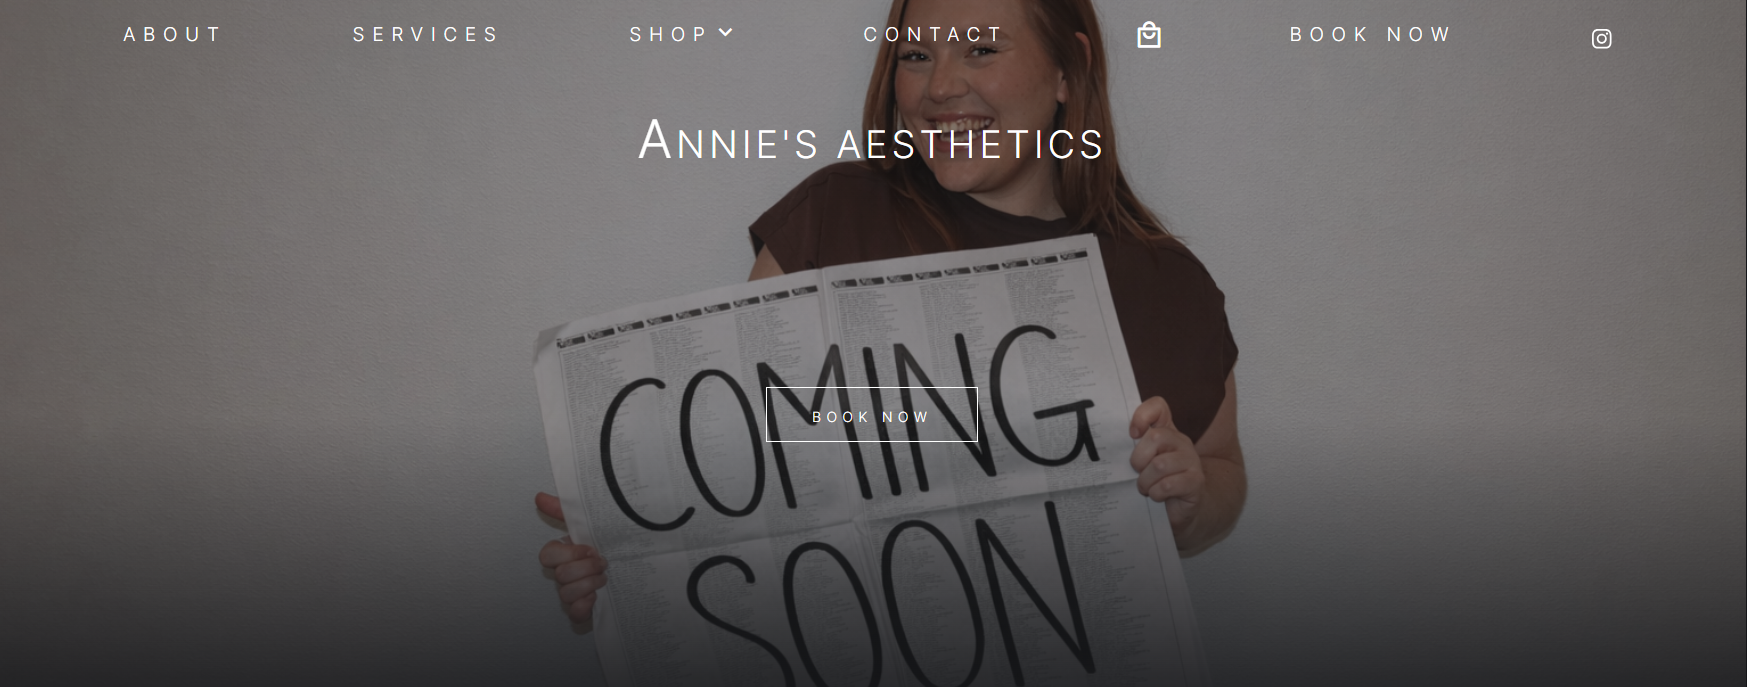
Task: Expand the SHOP dropdown chevron
Action: click(726, 33)
